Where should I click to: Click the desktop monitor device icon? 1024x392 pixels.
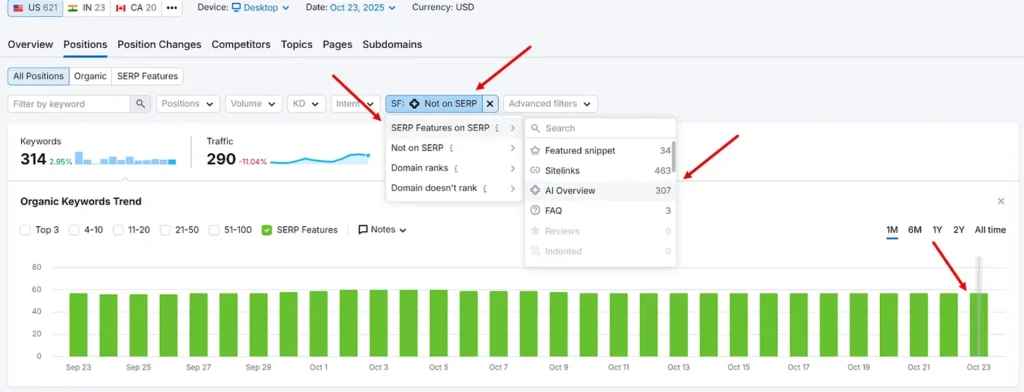(236, 8)
